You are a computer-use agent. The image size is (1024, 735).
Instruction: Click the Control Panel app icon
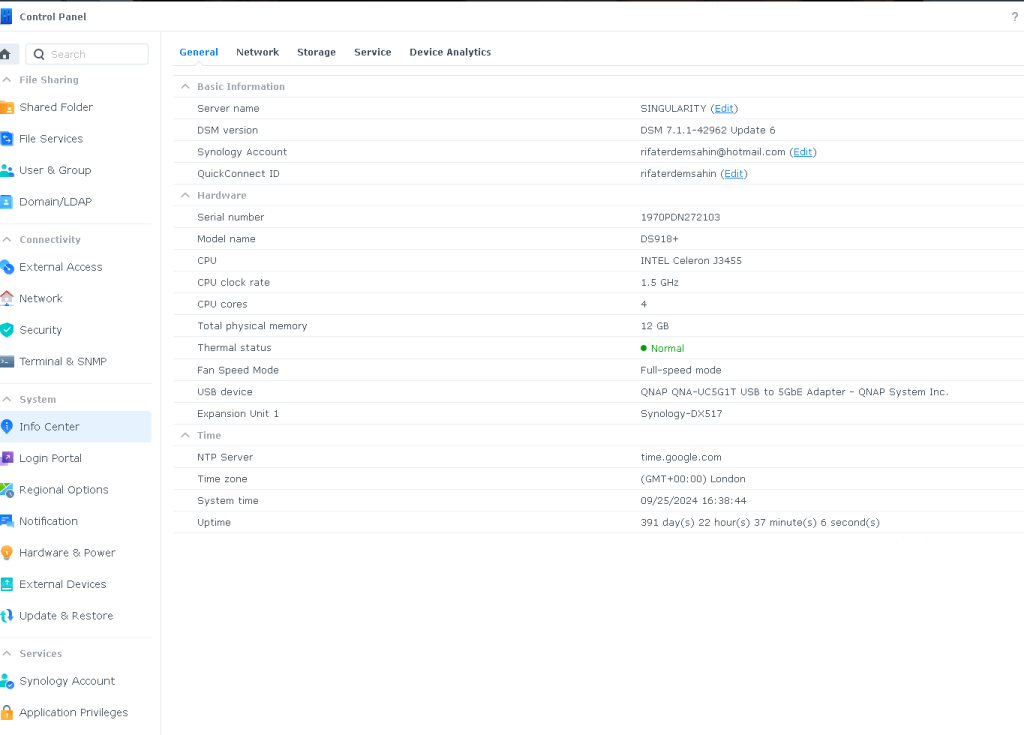6,16
